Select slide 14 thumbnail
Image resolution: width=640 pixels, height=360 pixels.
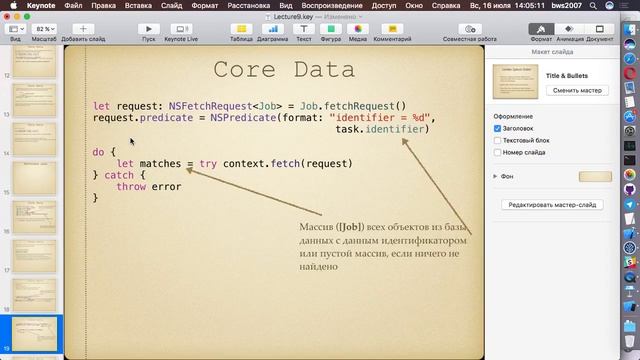click(34, 139)
